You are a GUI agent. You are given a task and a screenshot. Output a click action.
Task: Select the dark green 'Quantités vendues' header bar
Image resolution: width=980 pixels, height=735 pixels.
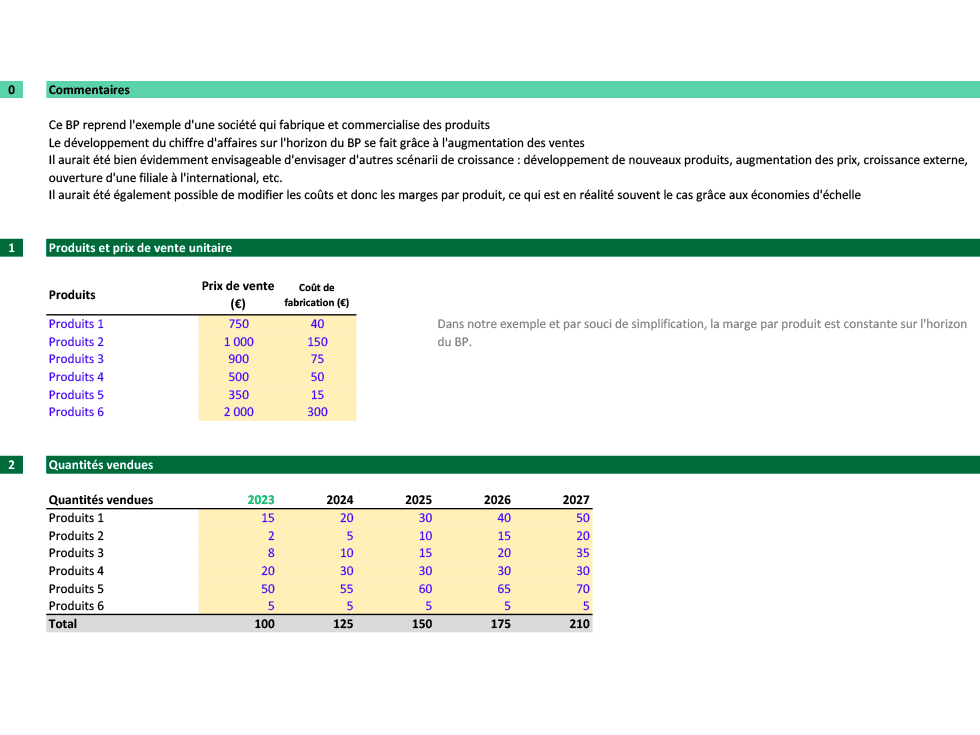512,464
